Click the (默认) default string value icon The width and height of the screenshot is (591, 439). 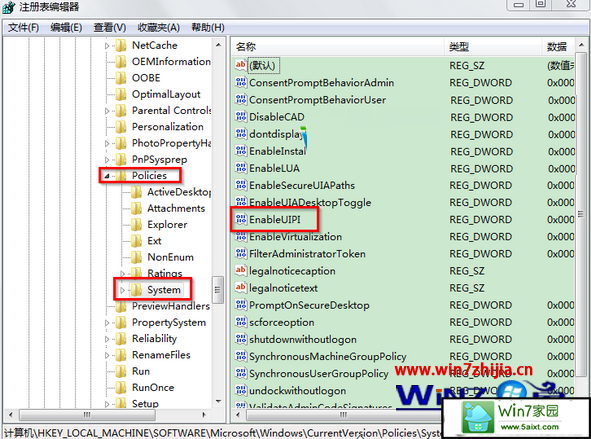[x=241, y=65]
